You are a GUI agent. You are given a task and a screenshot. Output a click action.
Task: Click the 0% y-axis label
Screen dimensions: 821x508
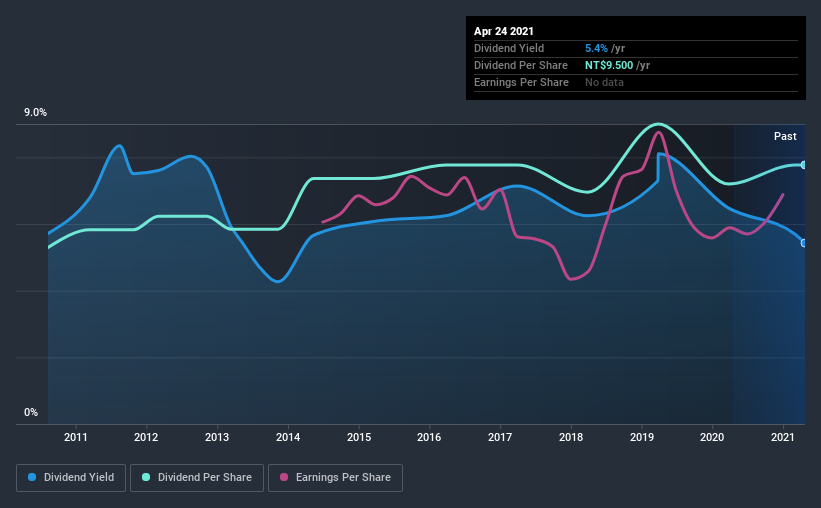[31, 413]
